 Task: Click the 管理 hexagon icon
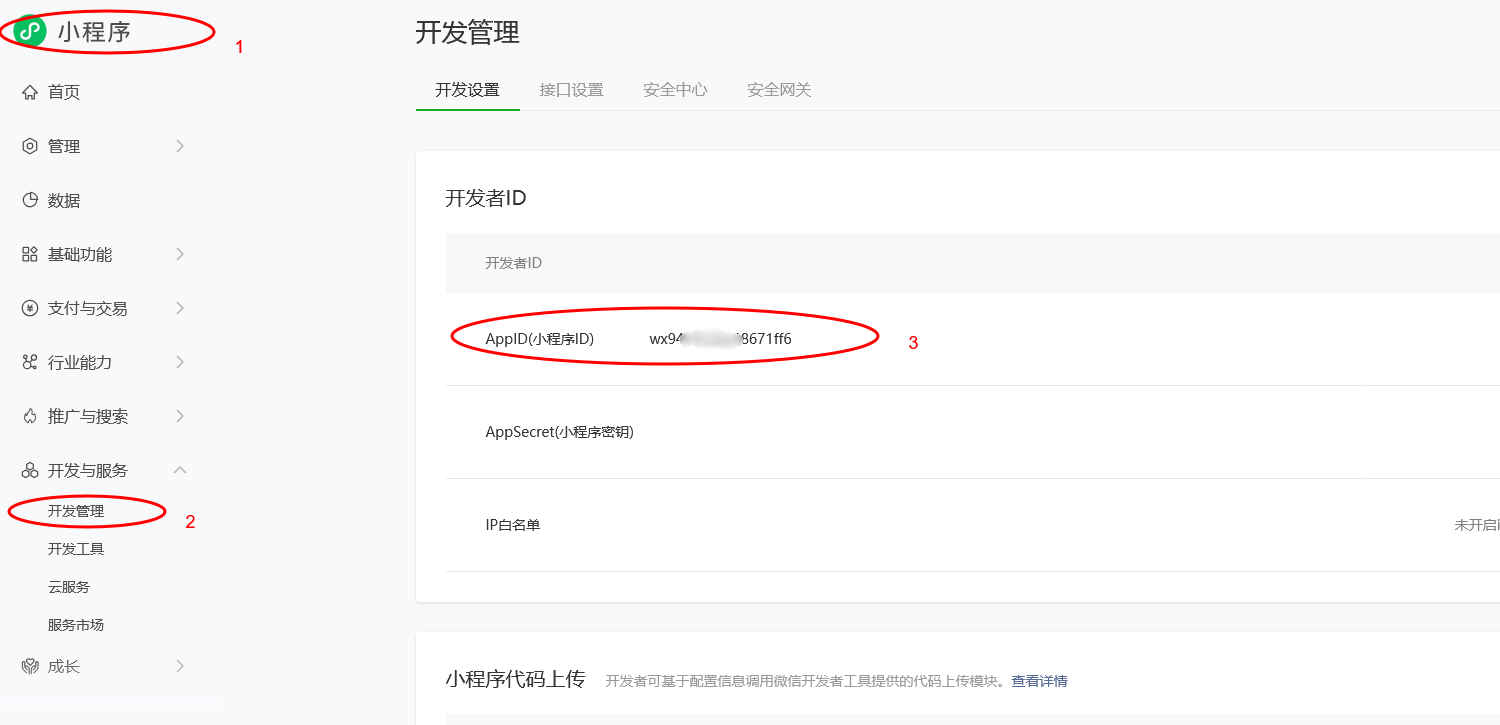coord(30,146)
